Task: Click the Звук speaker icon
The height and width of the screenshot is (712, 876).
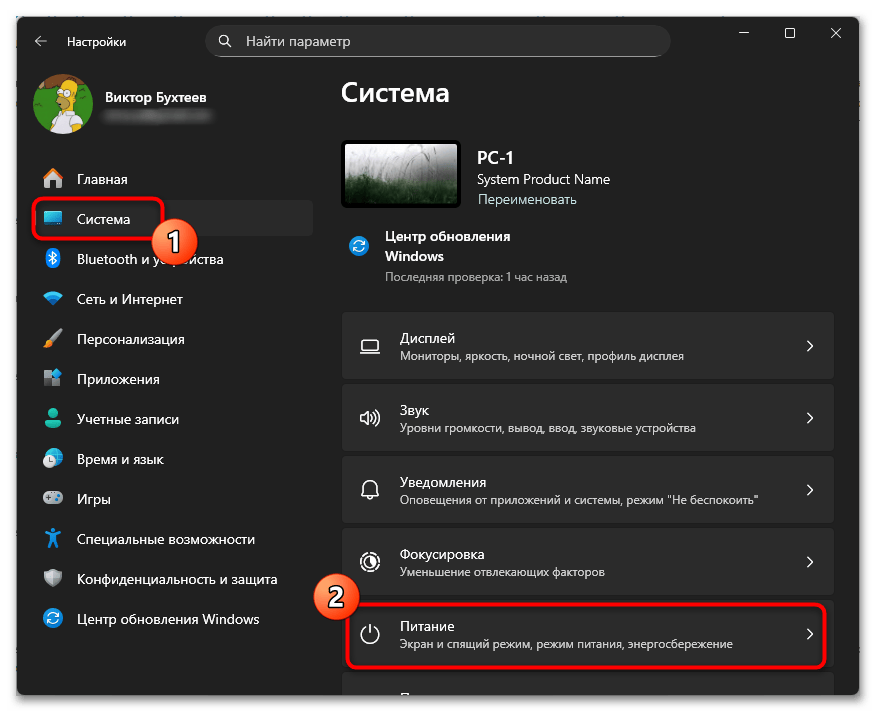Action: click(370, 418)
